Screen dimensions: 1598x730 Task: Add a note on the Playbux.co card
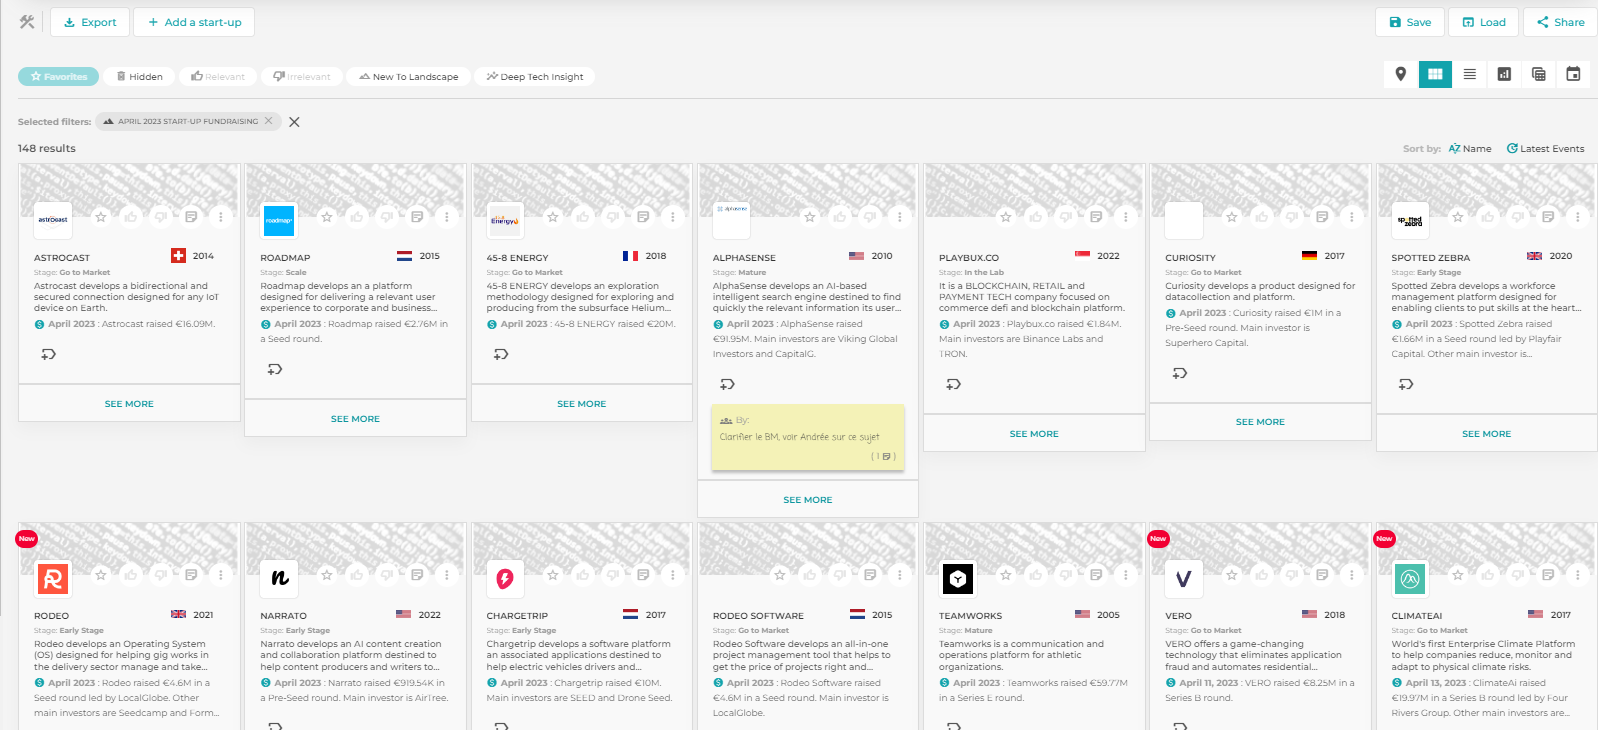tap(1096, 217)
